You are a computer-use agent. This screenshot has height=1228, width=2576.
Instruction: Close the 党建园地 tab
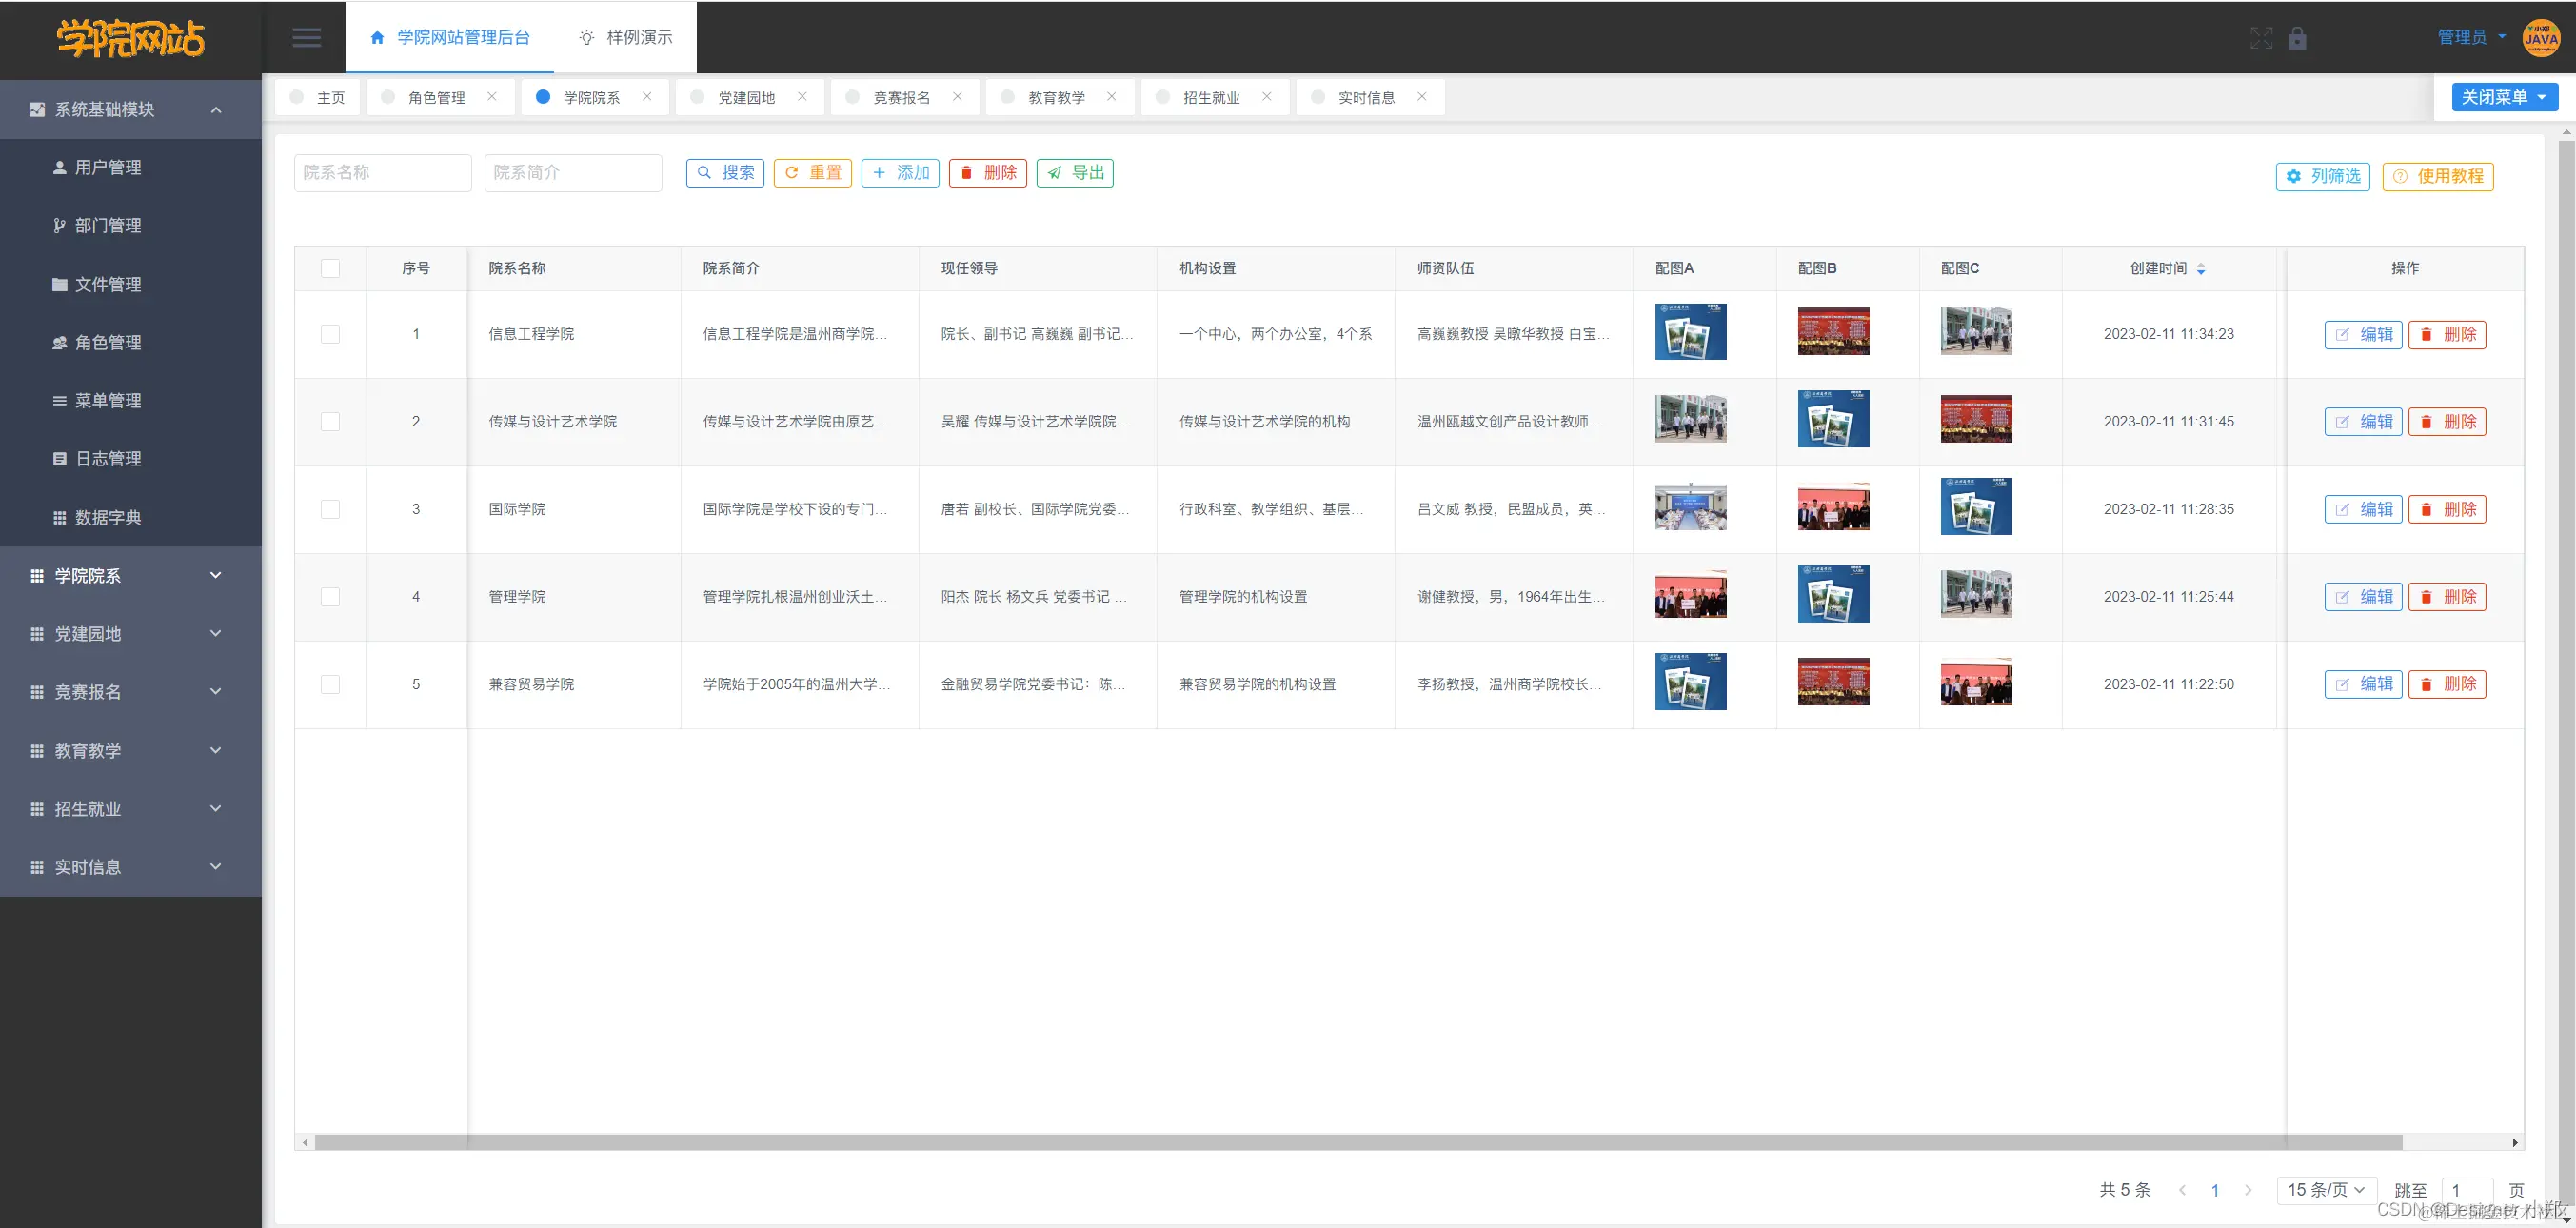(802, 97)
